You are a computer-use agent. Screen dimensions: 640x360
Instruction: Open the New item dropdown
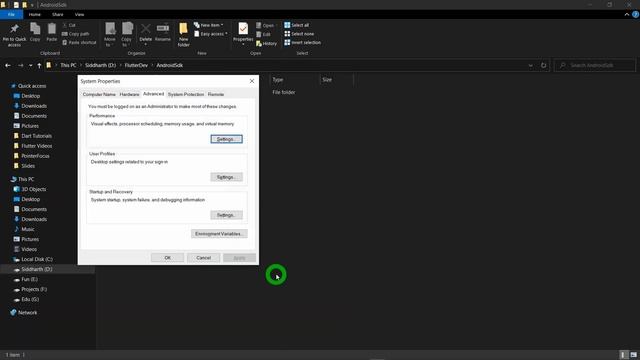[x=209, y=25]
